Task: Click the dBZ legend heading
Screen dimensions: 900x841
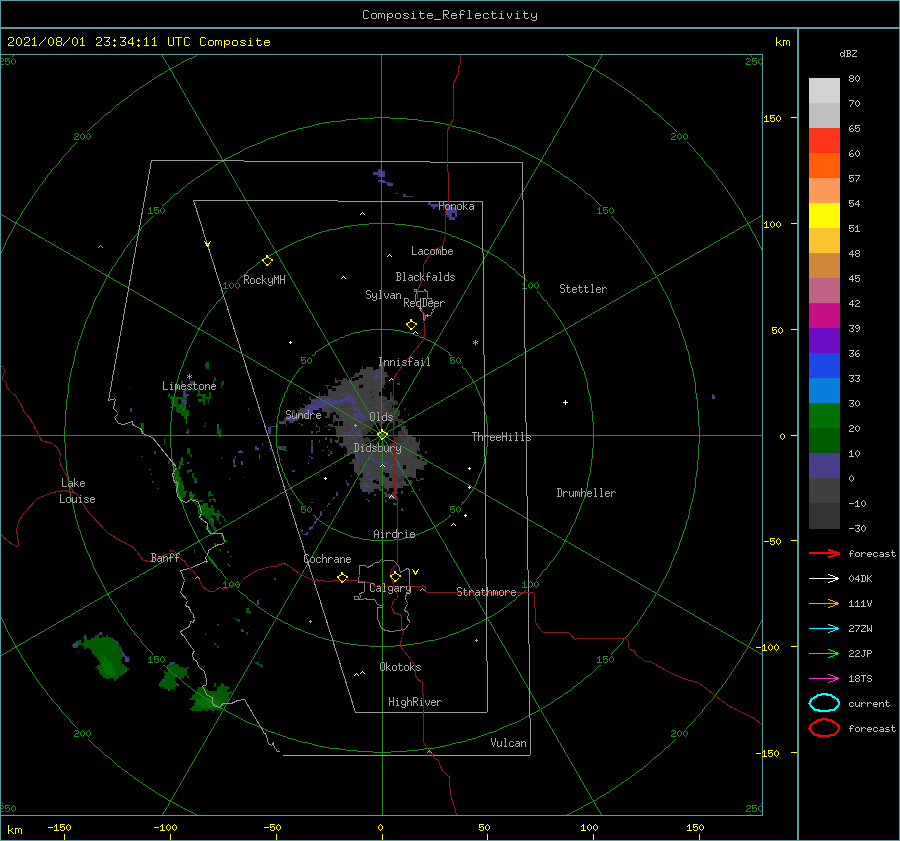Action: click(x=848, y=53)
